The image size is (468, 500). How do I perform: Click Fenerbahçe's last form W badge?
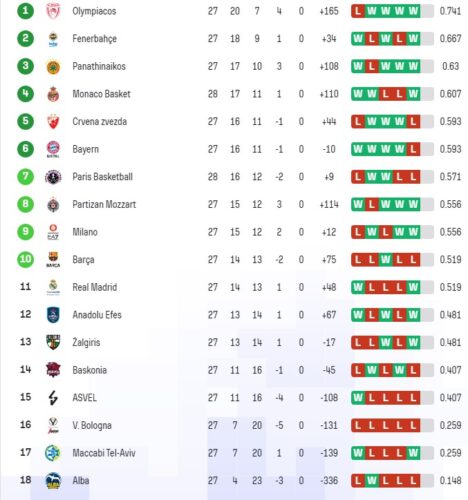(413, 39)
